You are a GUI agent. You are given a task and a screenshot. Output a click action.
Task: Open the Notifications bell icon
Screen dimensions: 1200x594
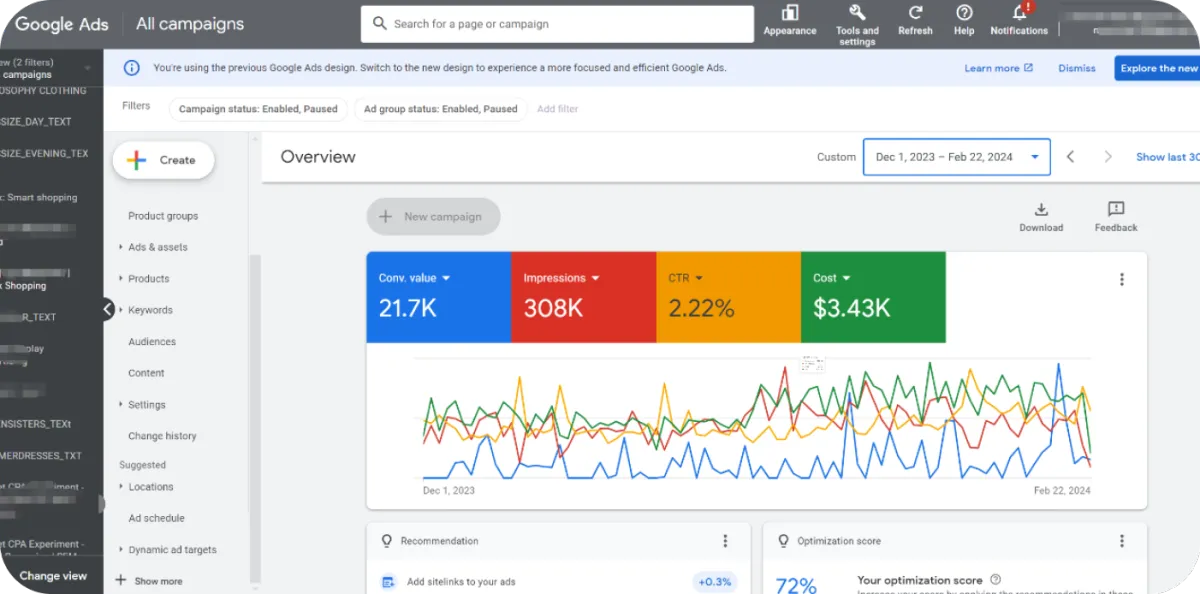click(1019, 13)
